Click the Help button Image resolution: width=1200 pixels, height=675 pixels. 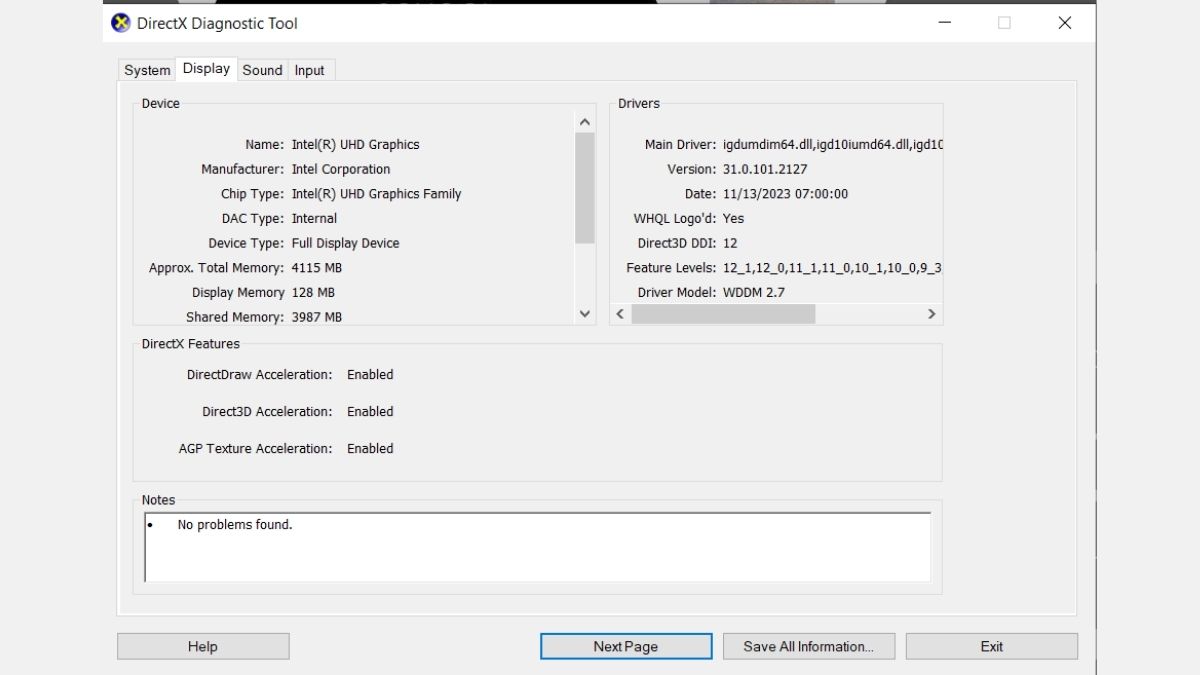[x=203, y=646]
